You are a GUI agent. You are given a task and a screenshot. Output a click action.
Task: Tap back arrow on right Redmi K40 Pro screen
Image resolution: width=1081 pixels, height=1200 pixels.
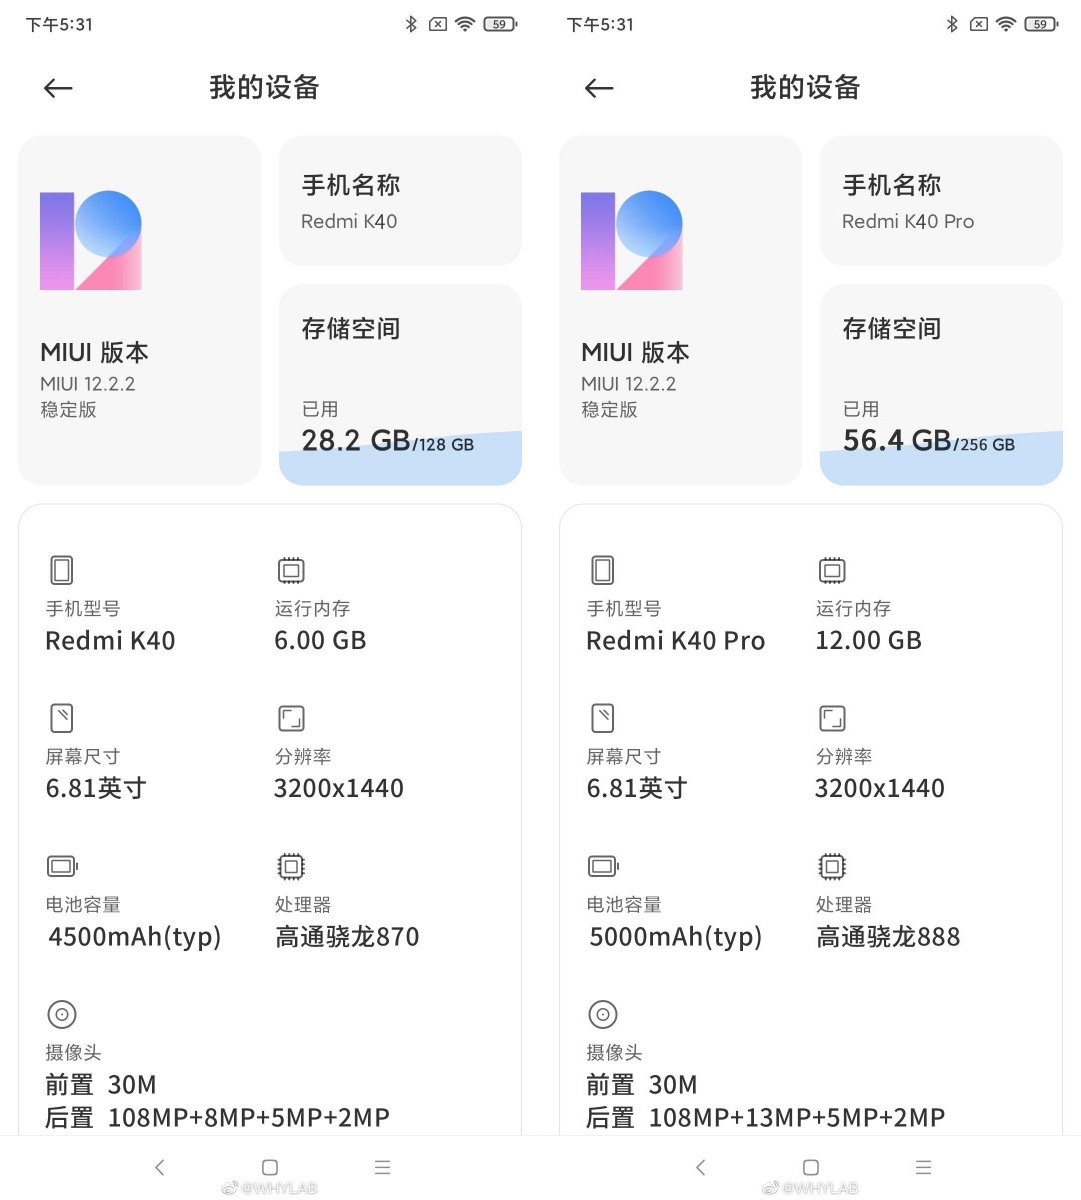599,88
